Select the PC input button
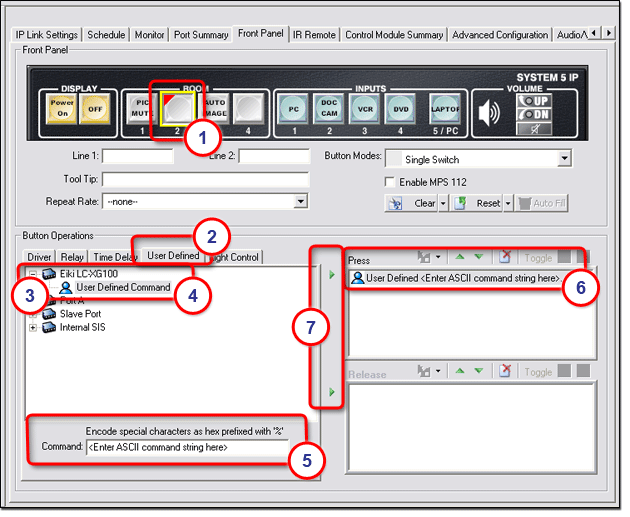630x517 pixels. (293, 108)
